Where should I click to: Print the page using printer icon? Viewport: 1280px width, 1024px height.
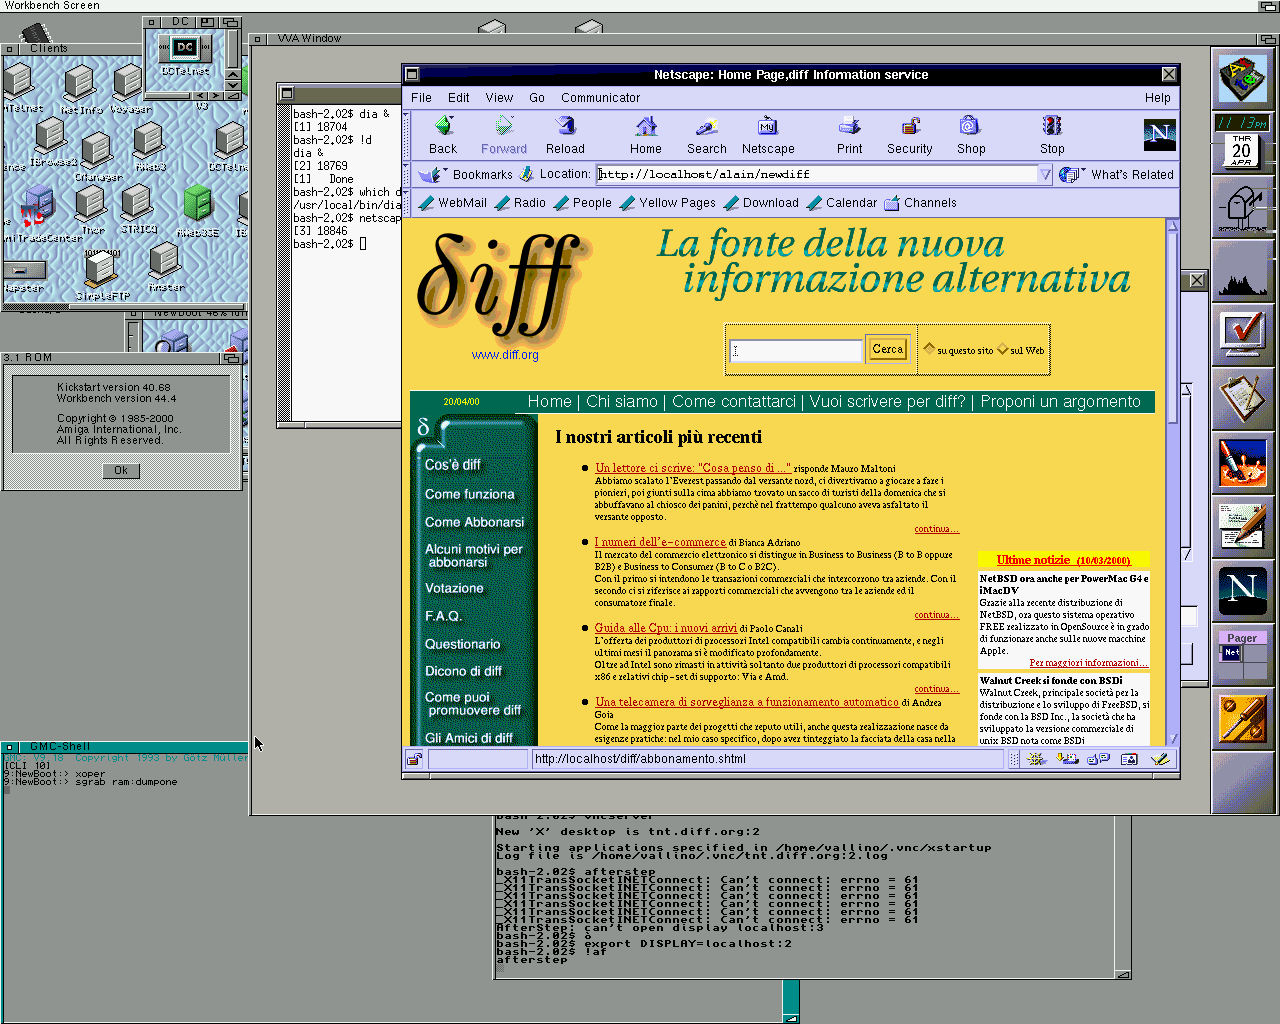point(849,127)
